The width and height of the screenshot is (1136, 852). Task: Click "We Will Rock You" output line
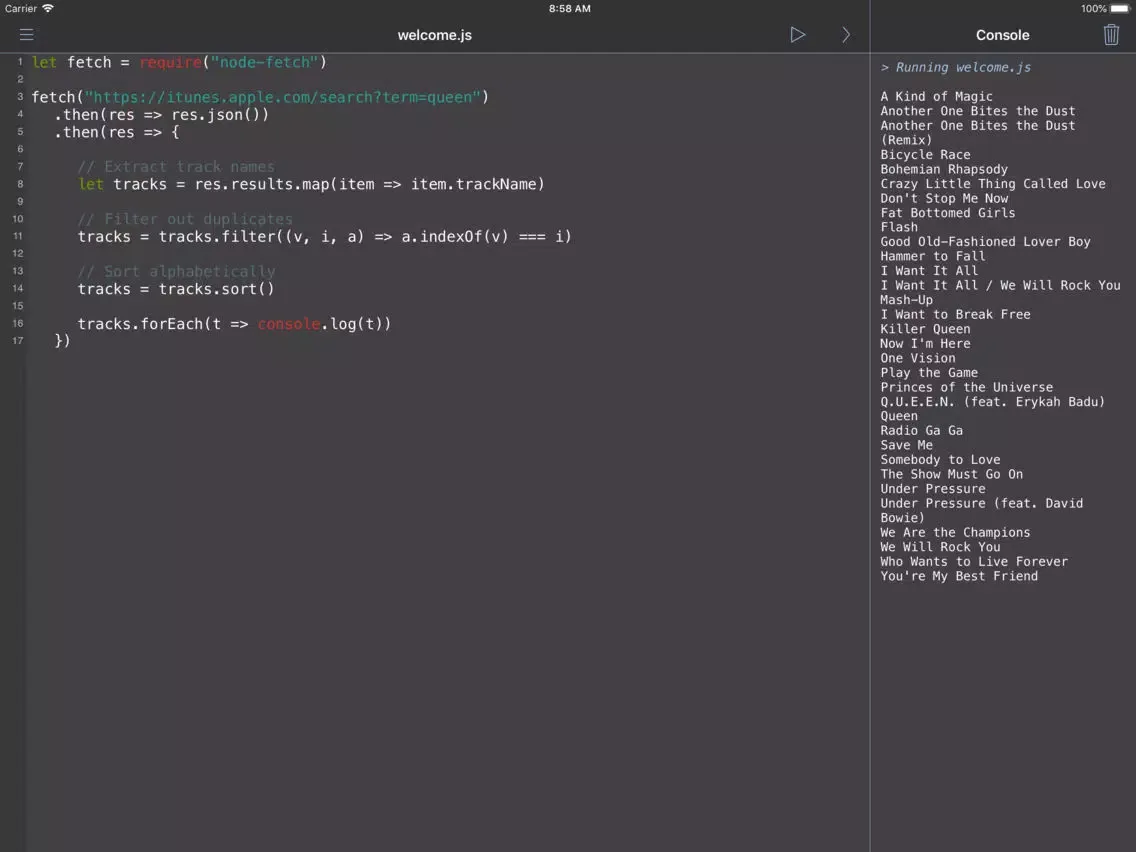[940, 546]
